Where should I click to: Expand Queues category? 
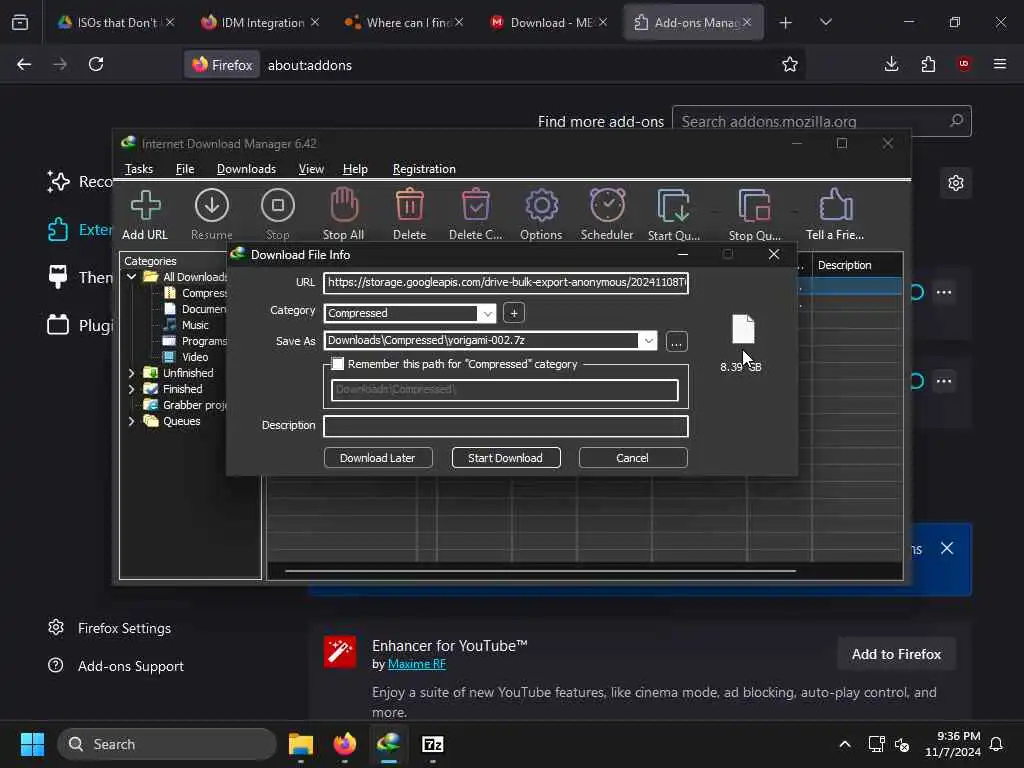click(x=131, y=421)
